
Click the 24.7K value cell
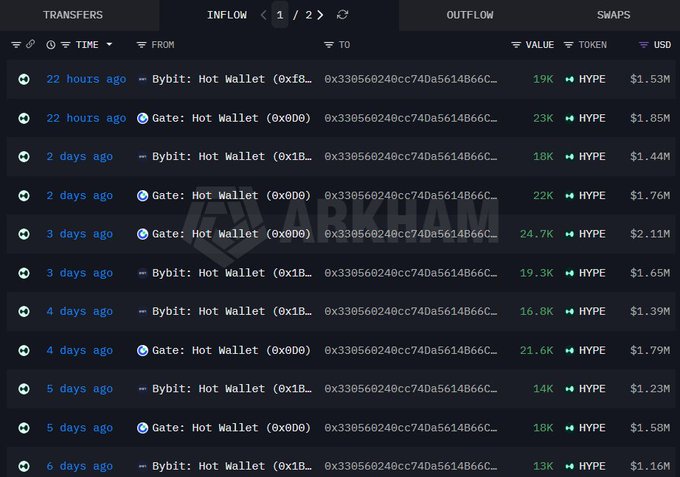click(536, 234)
